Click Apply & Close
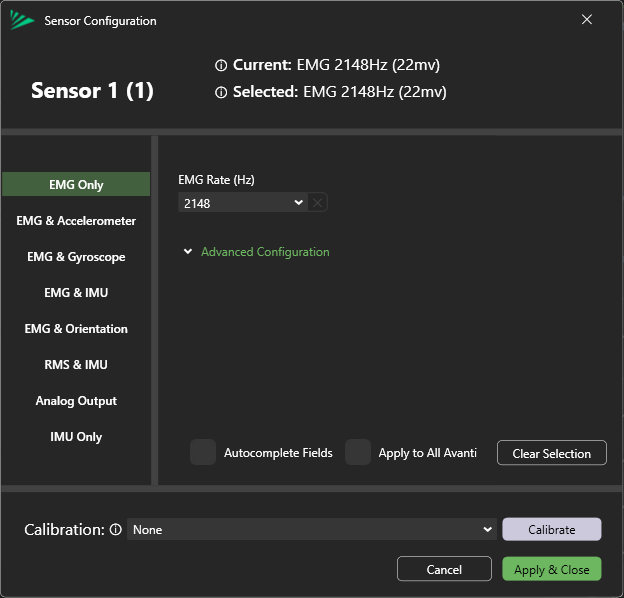 [551, 569]
